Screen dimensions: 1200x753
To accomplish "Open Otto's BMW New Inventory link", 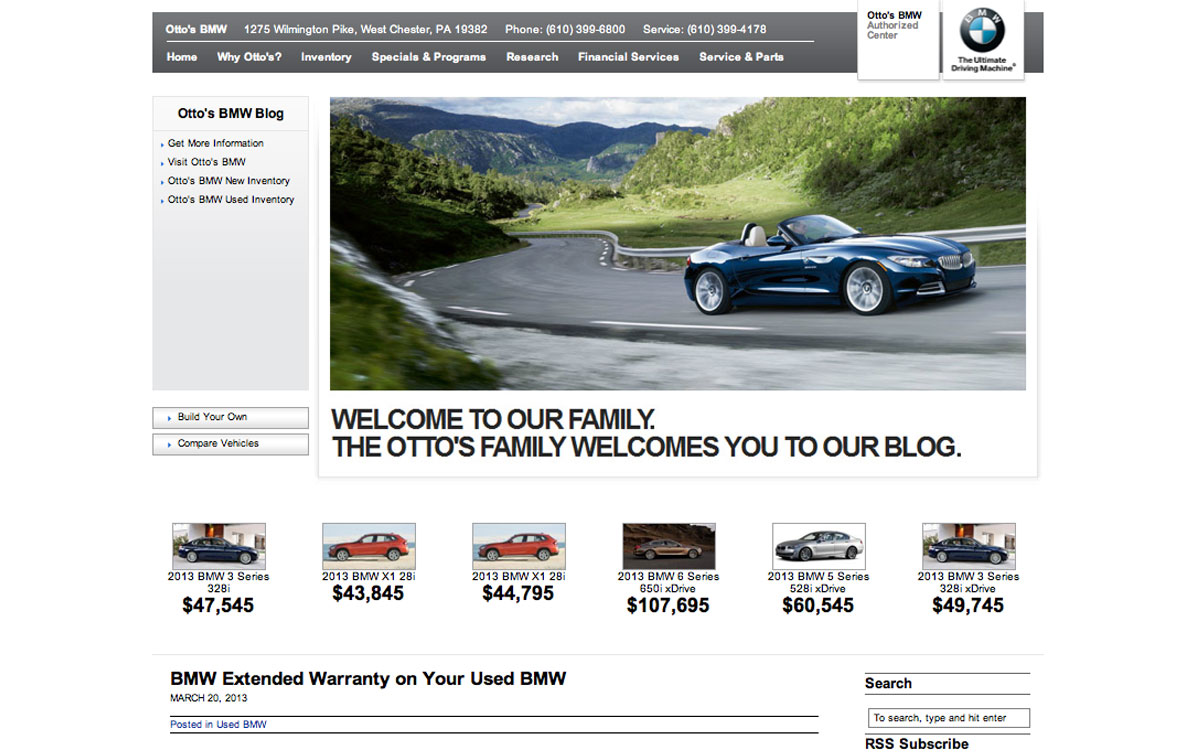I will pos(228,181).
